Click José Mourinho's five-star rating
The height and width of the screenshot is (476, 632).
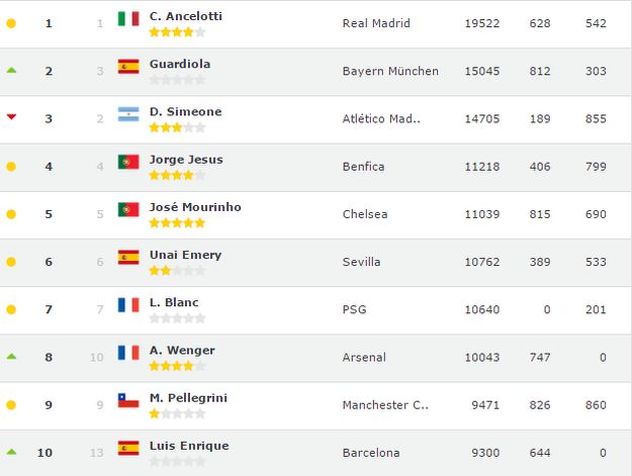(x=177, y=223)
